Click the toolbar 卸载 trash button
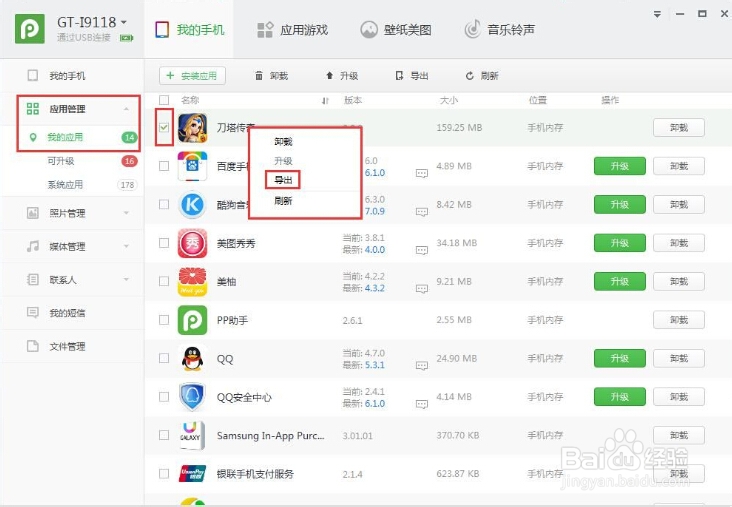 [x=271, y=76]
